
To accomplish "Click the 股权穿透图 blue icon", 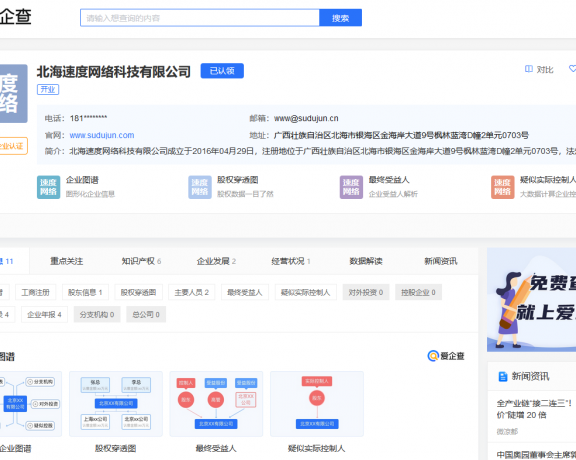I will [x=200, y=187].
